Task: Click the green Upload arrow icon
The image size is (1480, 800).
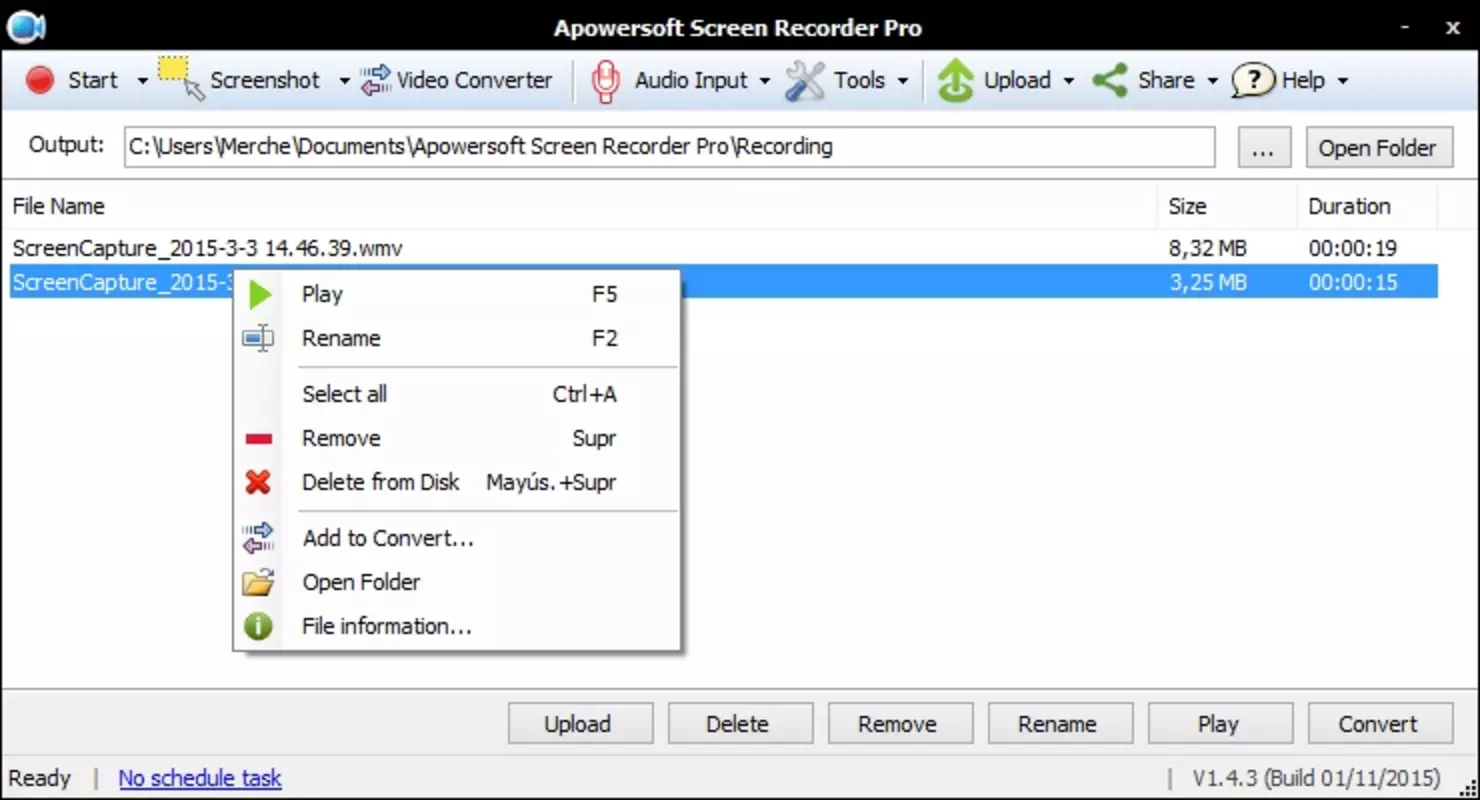Action: (955, 80)
